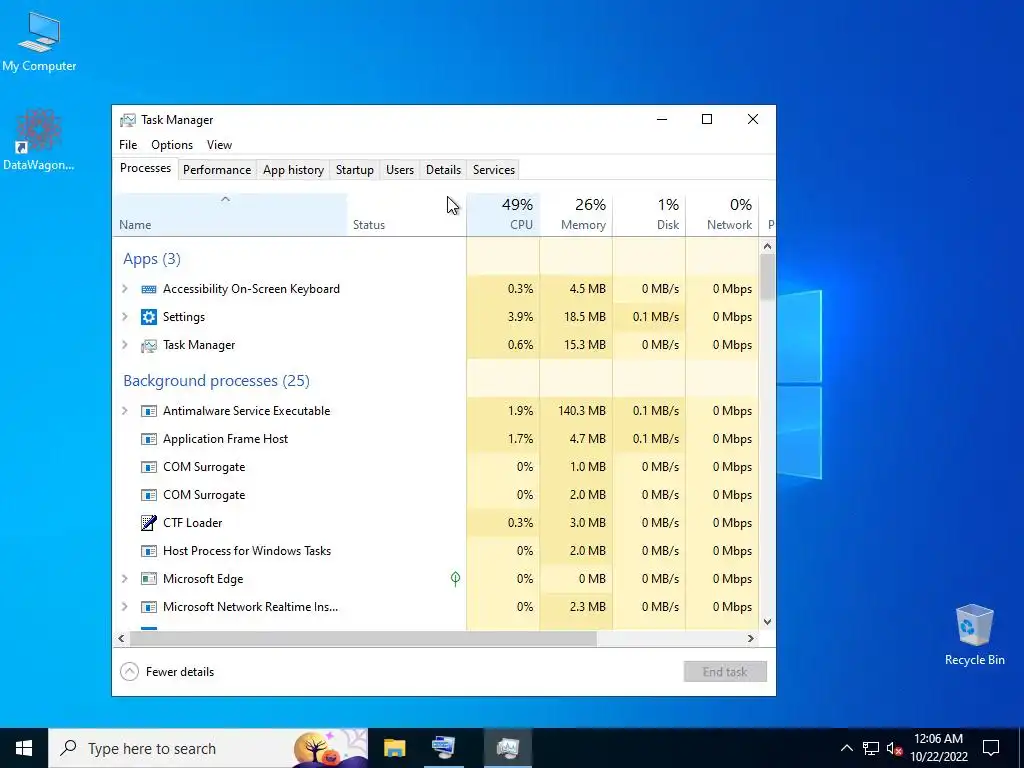Sort by the CPU column header
Viewport: 1024px width, 768px height.
tap(503, 215)
